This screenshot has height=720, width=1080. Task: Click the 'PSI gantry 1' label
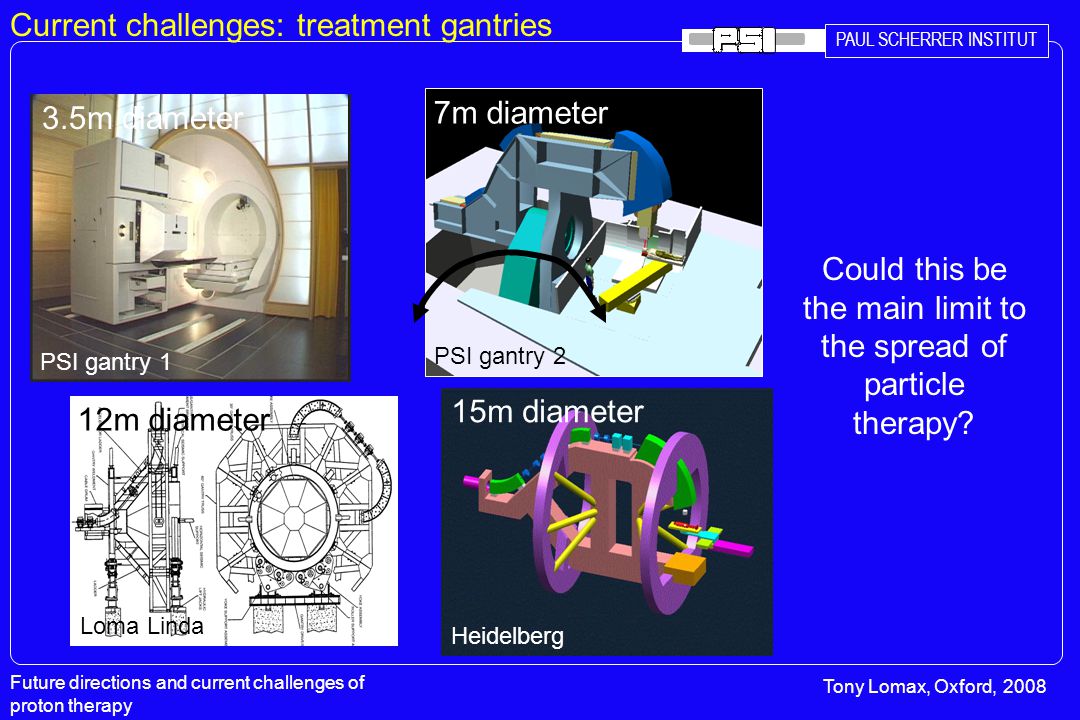(105, 362)
